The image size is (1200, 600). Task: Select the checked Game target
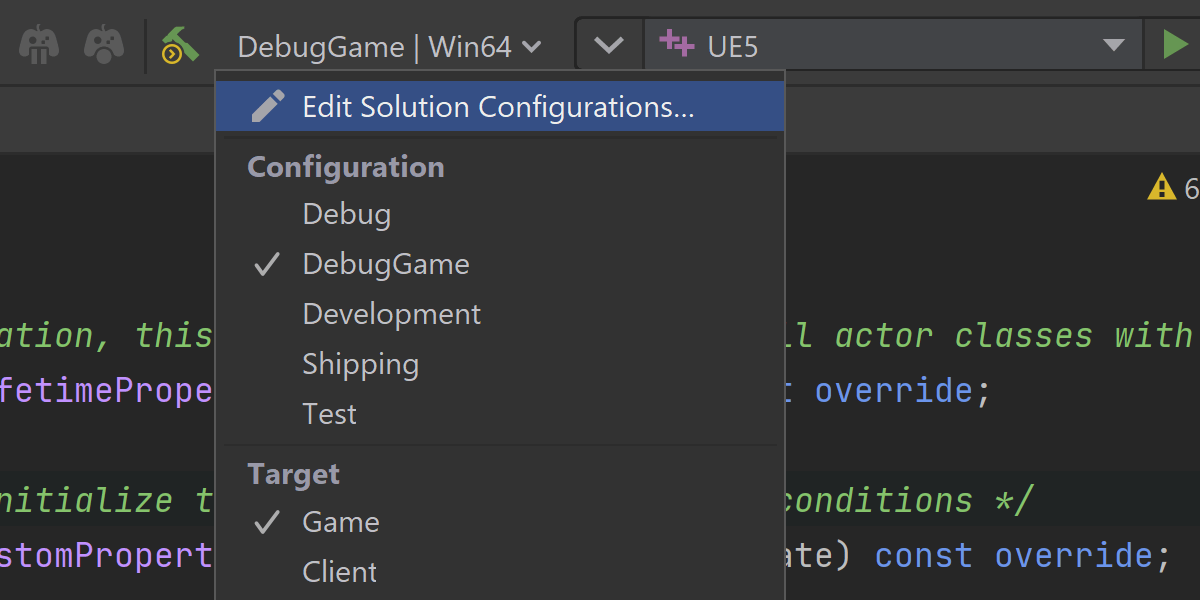(341, 522)
